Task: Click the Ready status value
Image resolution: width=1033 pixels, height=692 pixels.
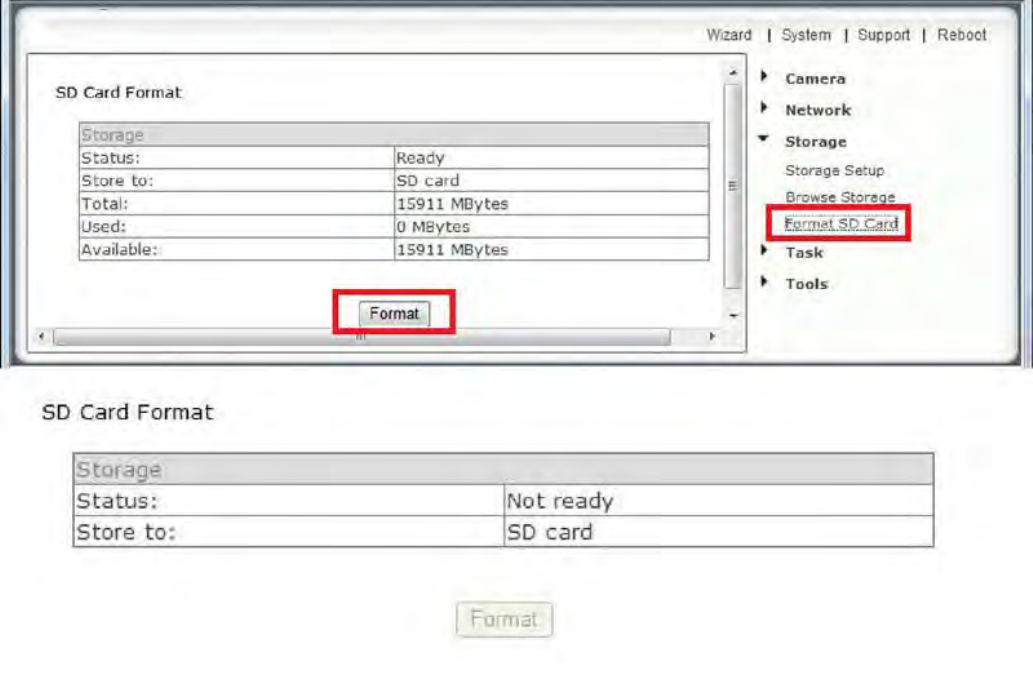Action: [x=420, y=158]
